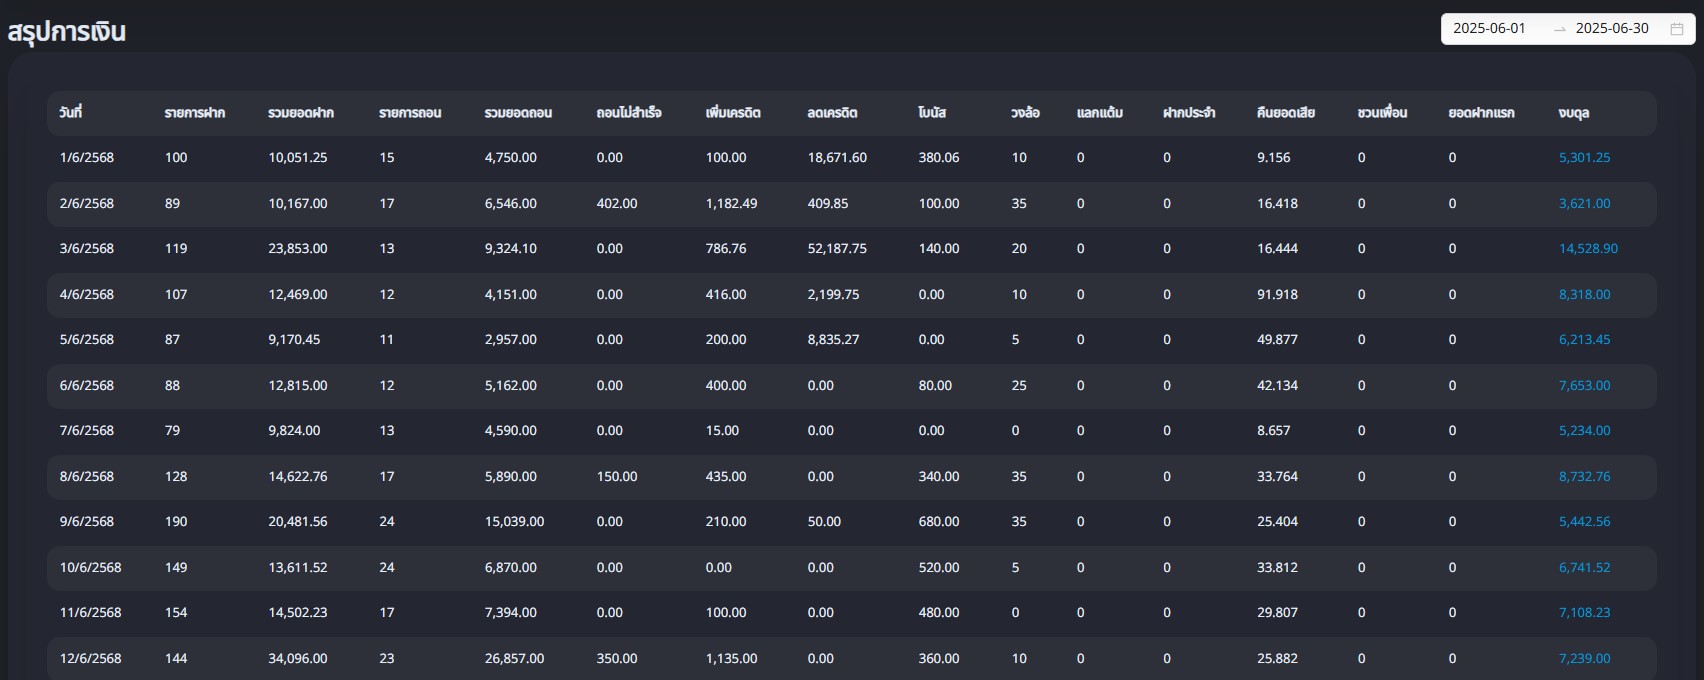Click the โบนัส column header
Screen dimensions: 1704x680
coord(932,113)
